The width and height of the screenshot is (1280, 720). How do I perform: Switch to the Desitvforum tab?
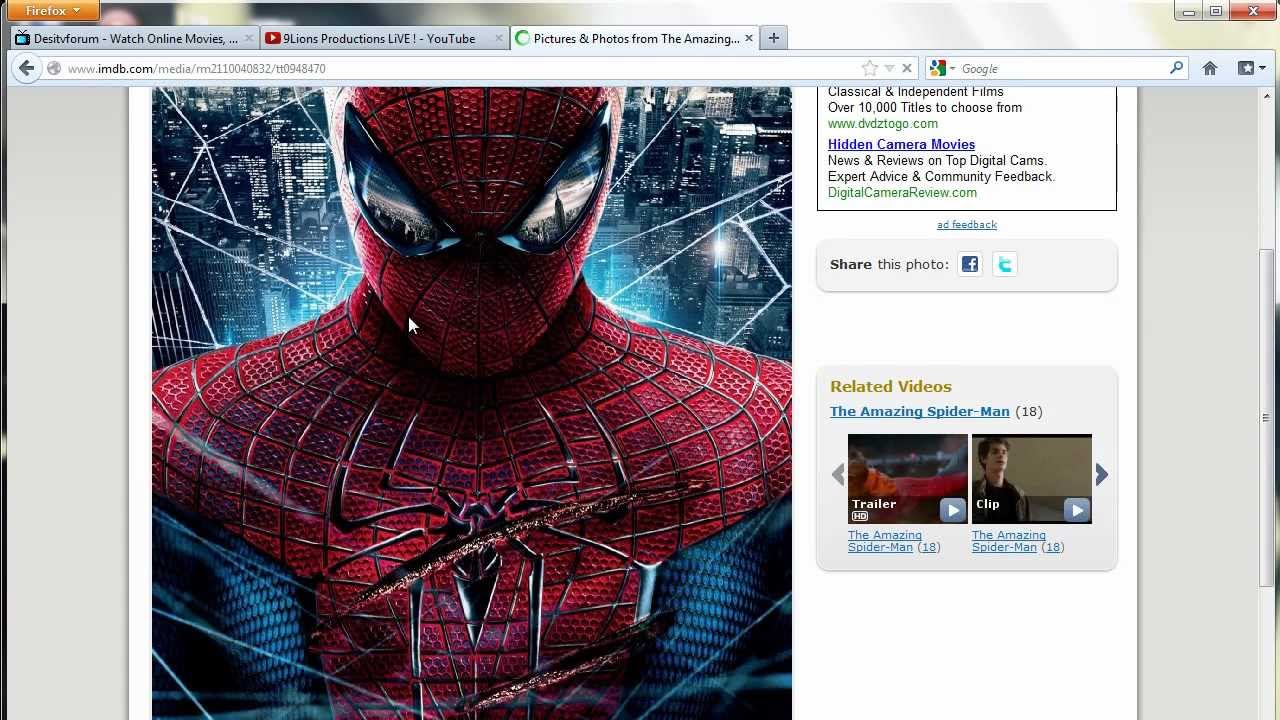[135, 39]
